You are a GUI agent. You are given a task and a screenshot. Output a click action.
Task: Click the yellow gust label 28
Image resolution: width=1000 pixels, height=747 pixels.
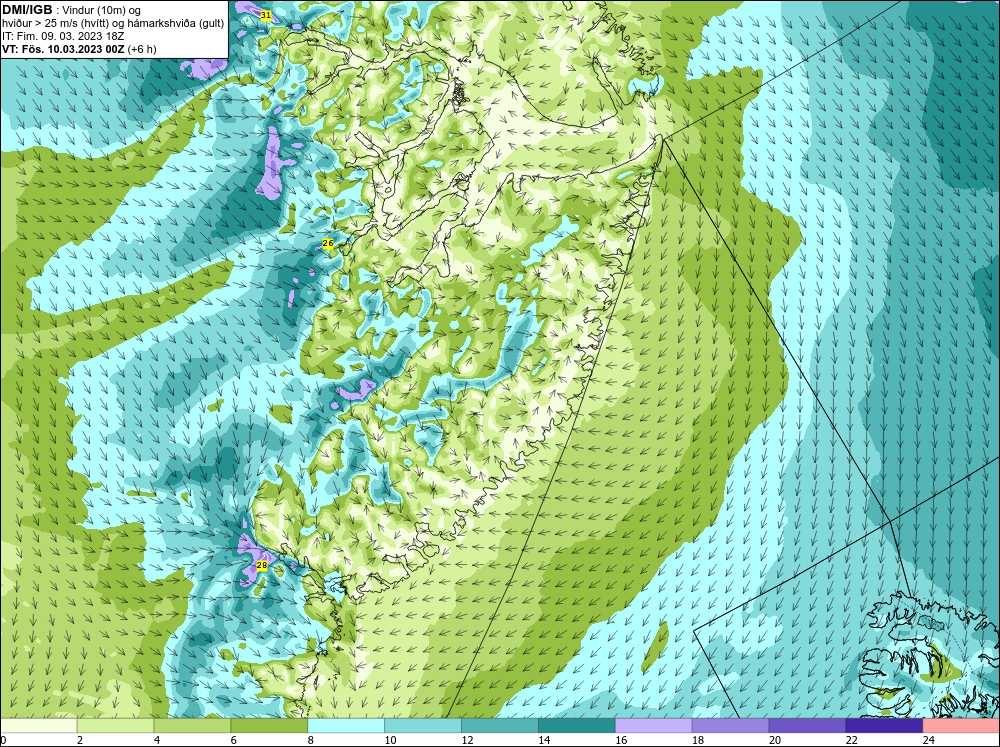tap(261, 565)
